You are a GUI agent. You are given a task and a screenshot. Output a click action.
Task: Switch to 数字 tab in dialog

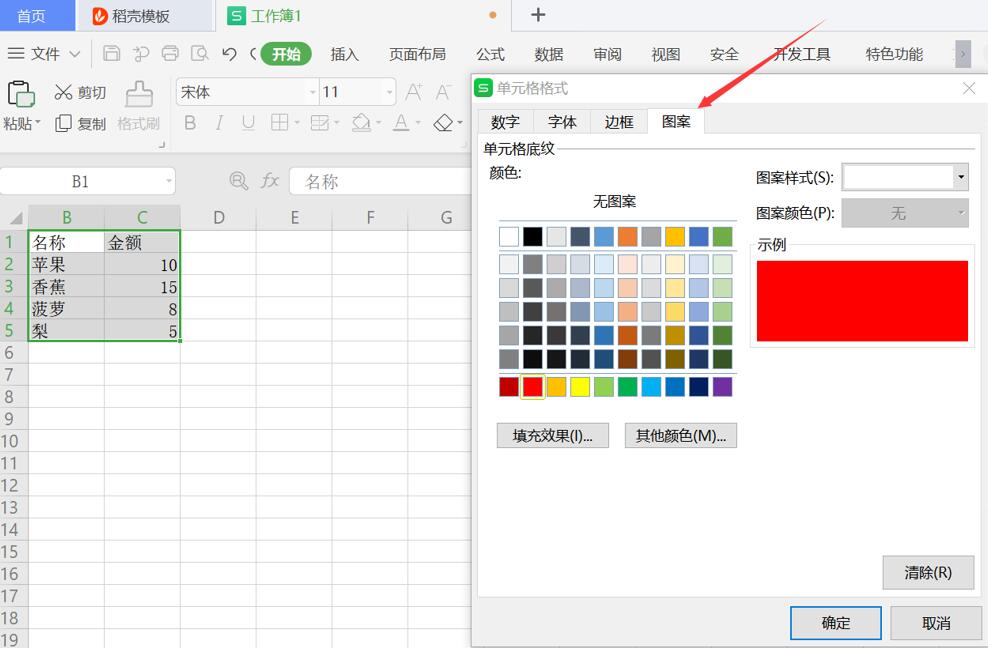click(x=505, y=121)
